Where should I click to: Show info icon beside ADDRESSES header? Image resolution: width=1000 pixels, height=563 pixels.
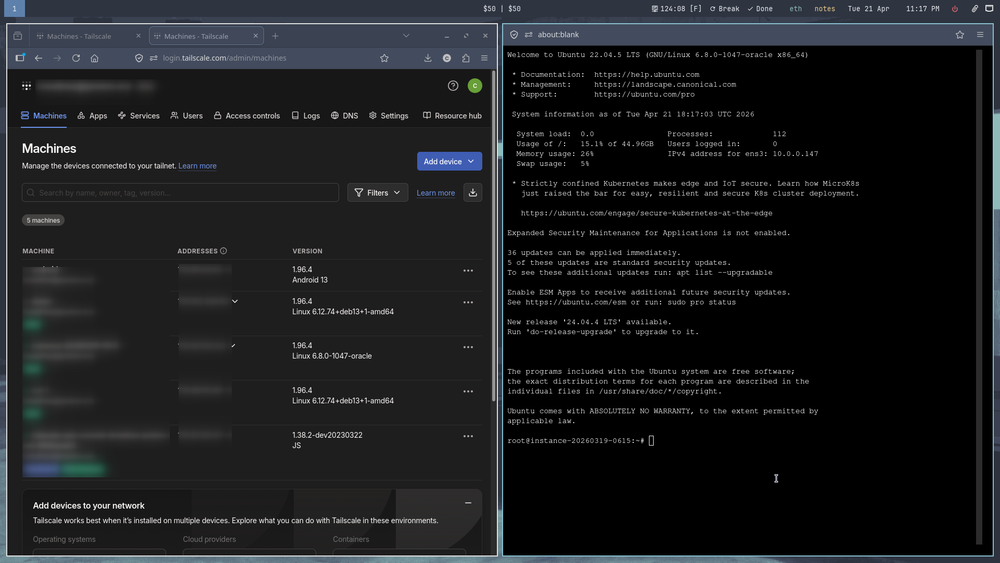tap(223, 251)
